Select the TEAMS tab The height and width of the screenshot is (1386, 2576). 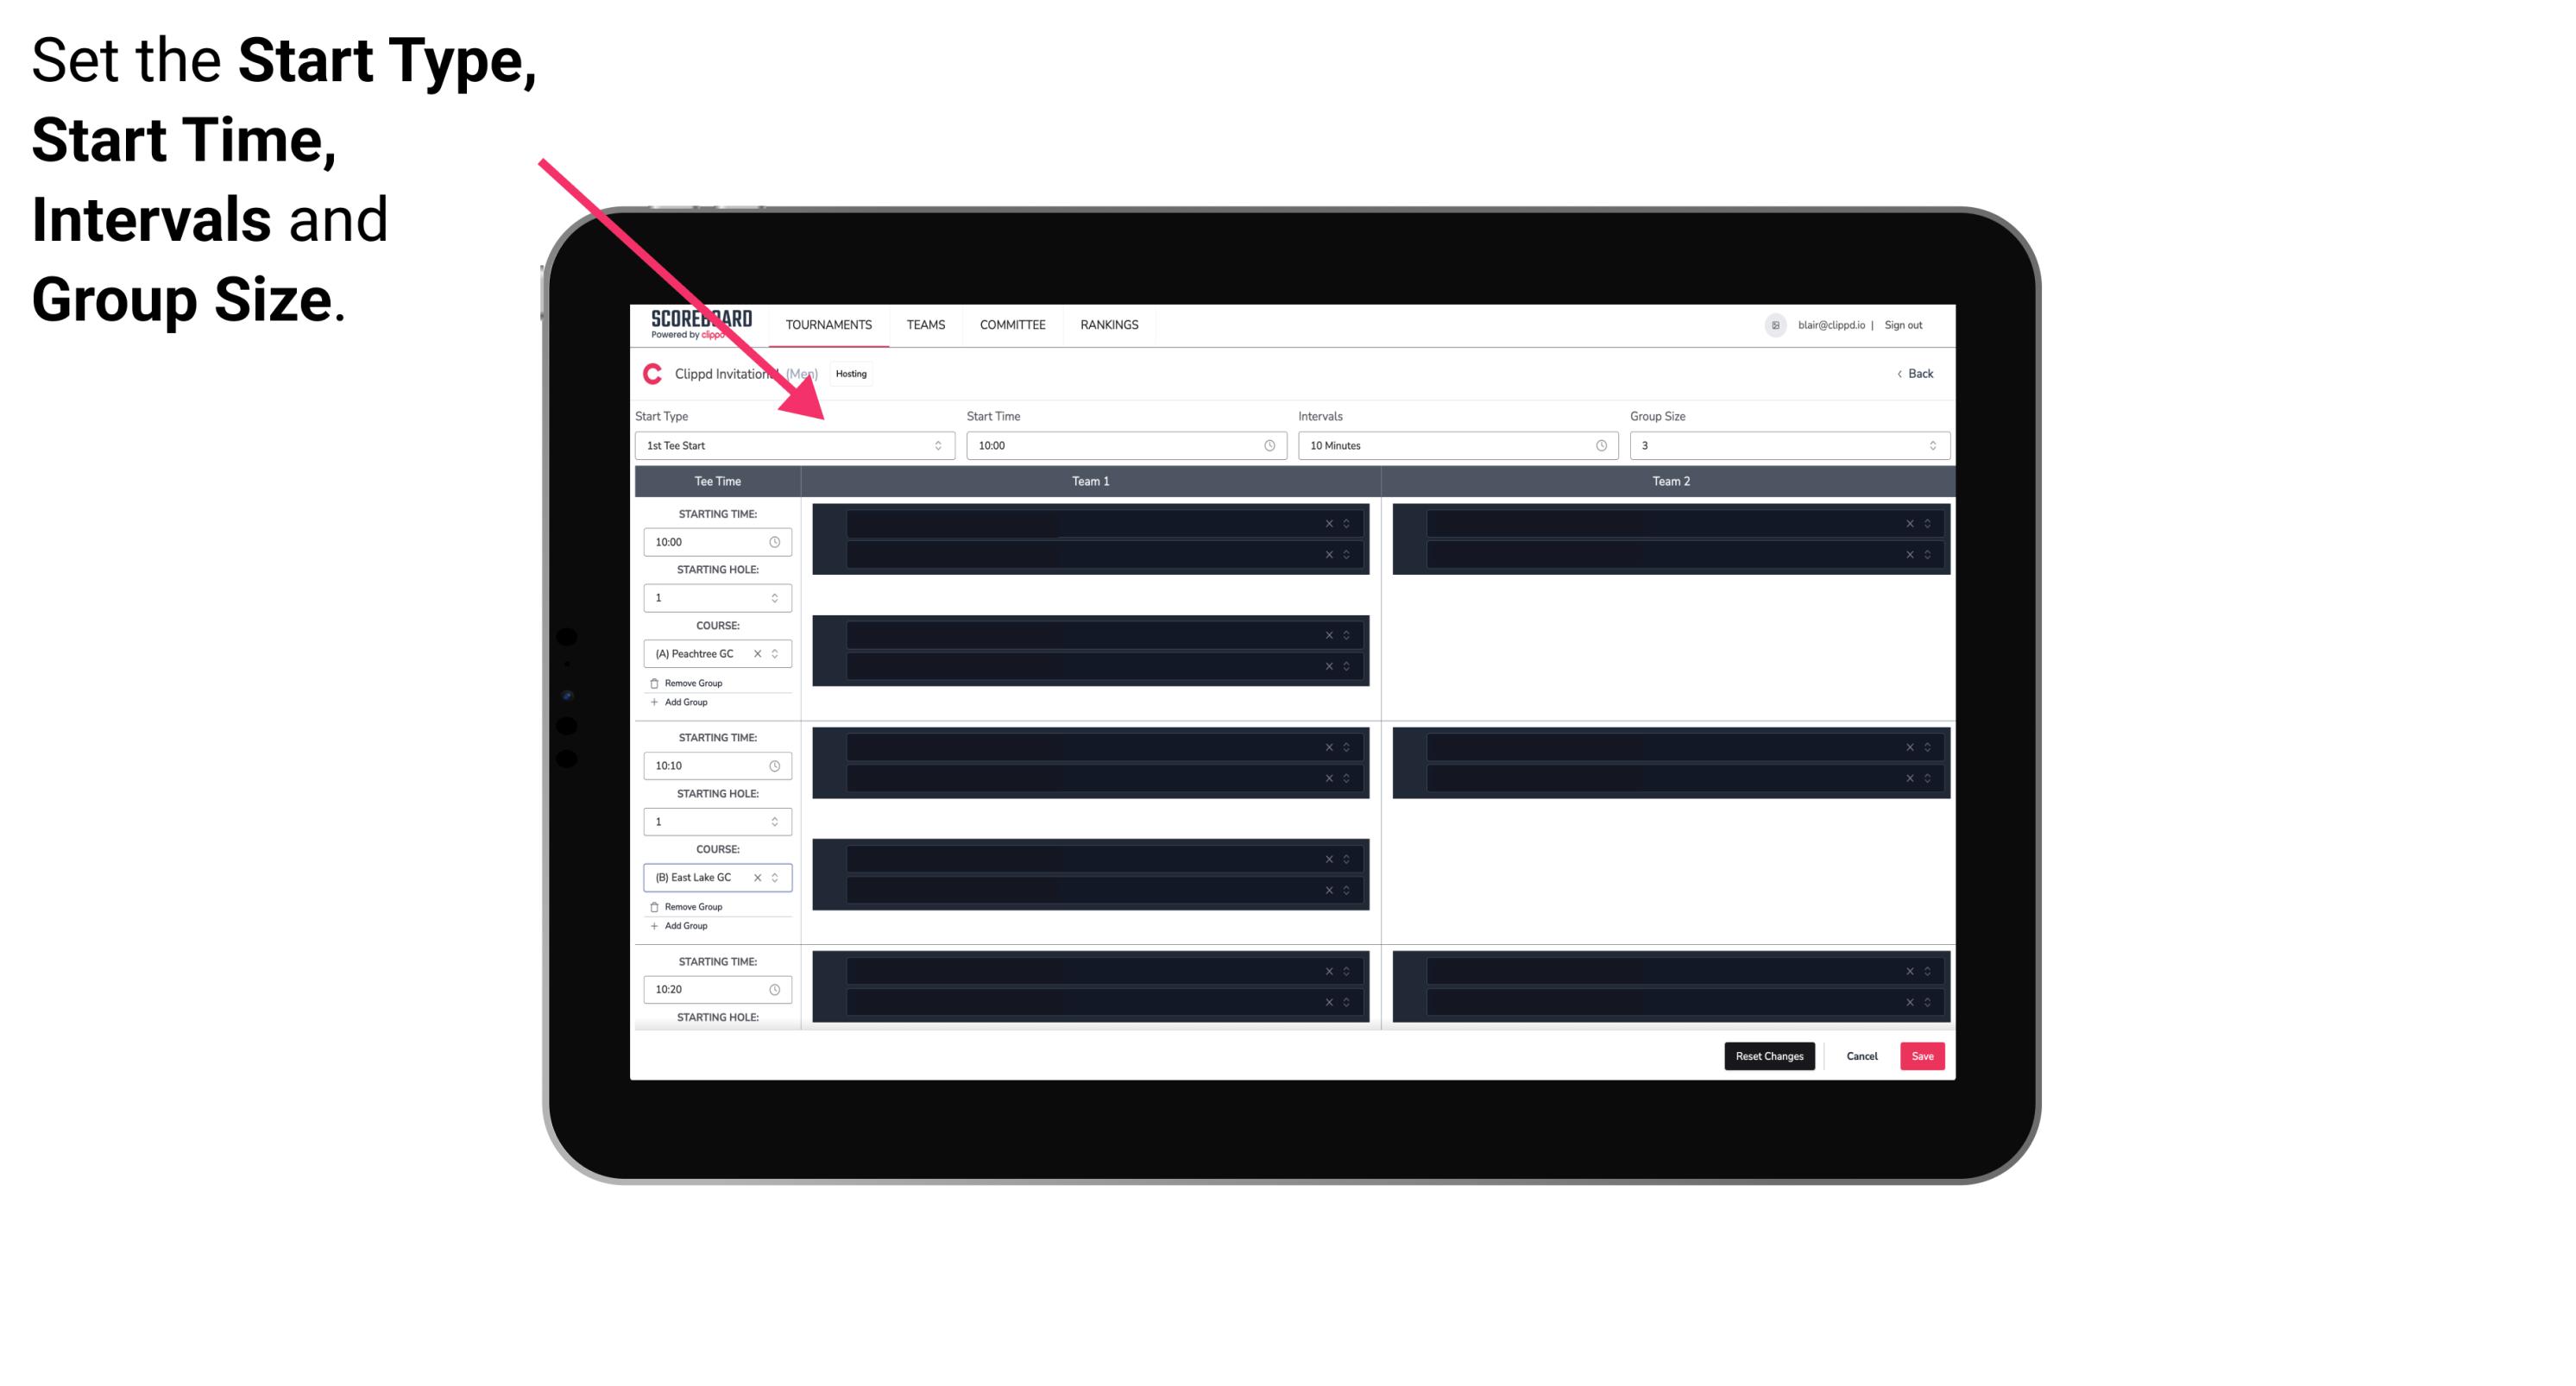click(x=923, y=326)
